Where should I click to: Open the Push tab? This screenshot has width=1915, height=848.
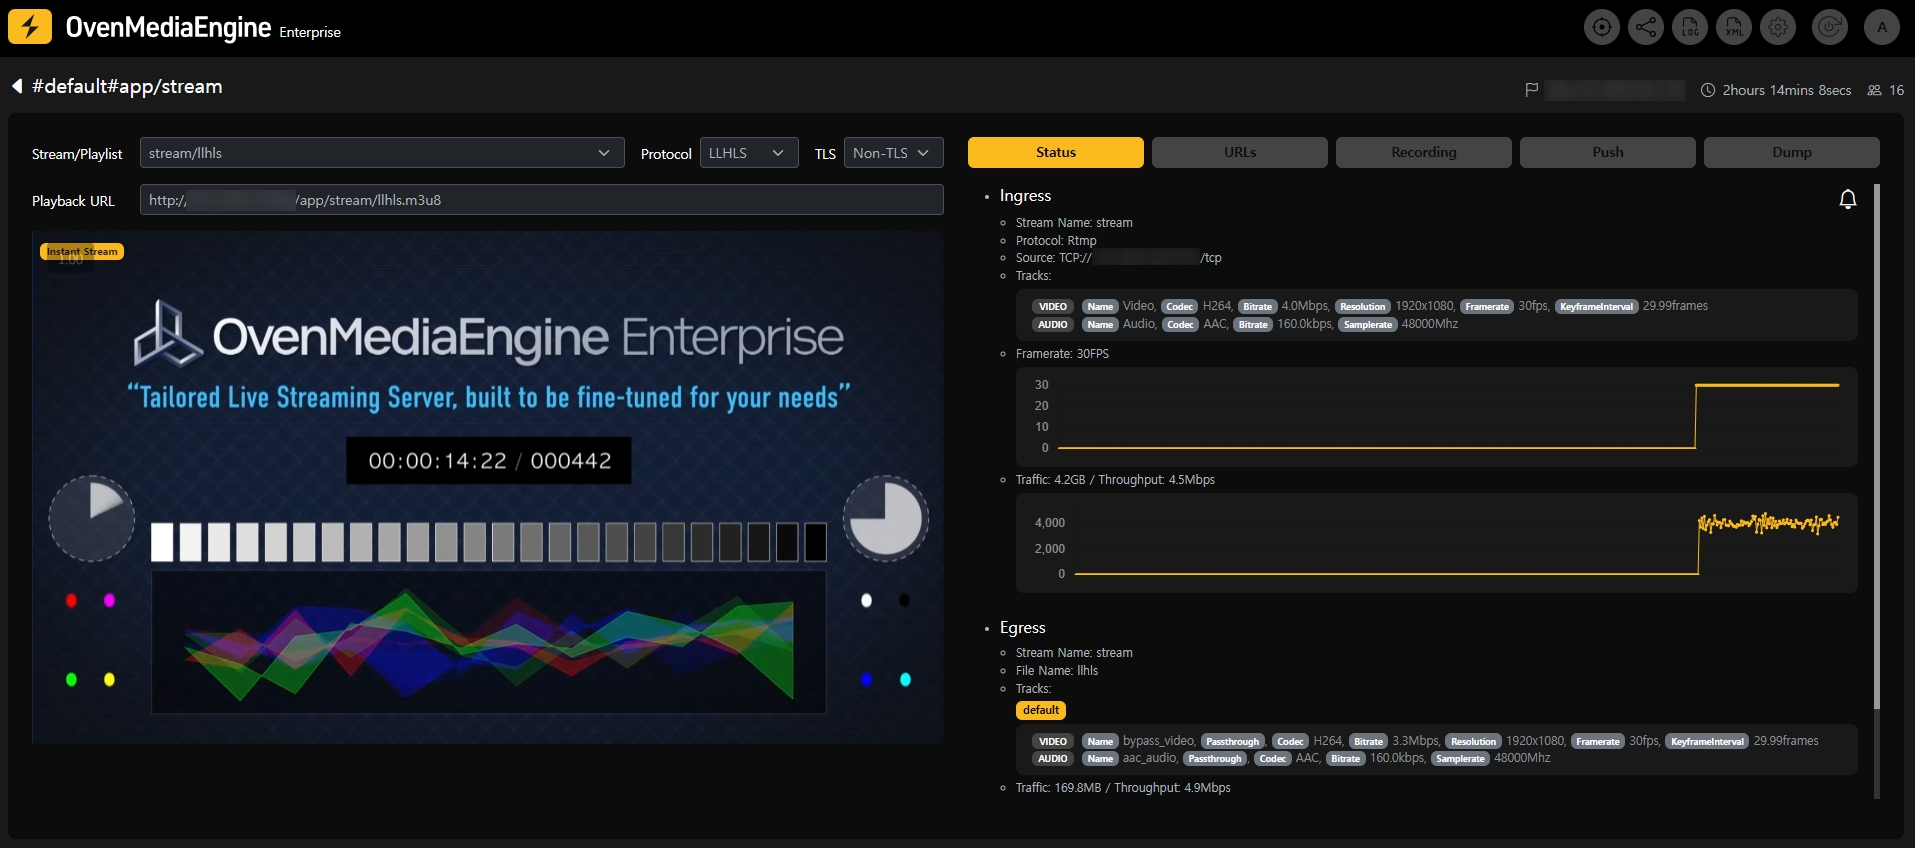pyautogui.click(x=1608, y=152)
